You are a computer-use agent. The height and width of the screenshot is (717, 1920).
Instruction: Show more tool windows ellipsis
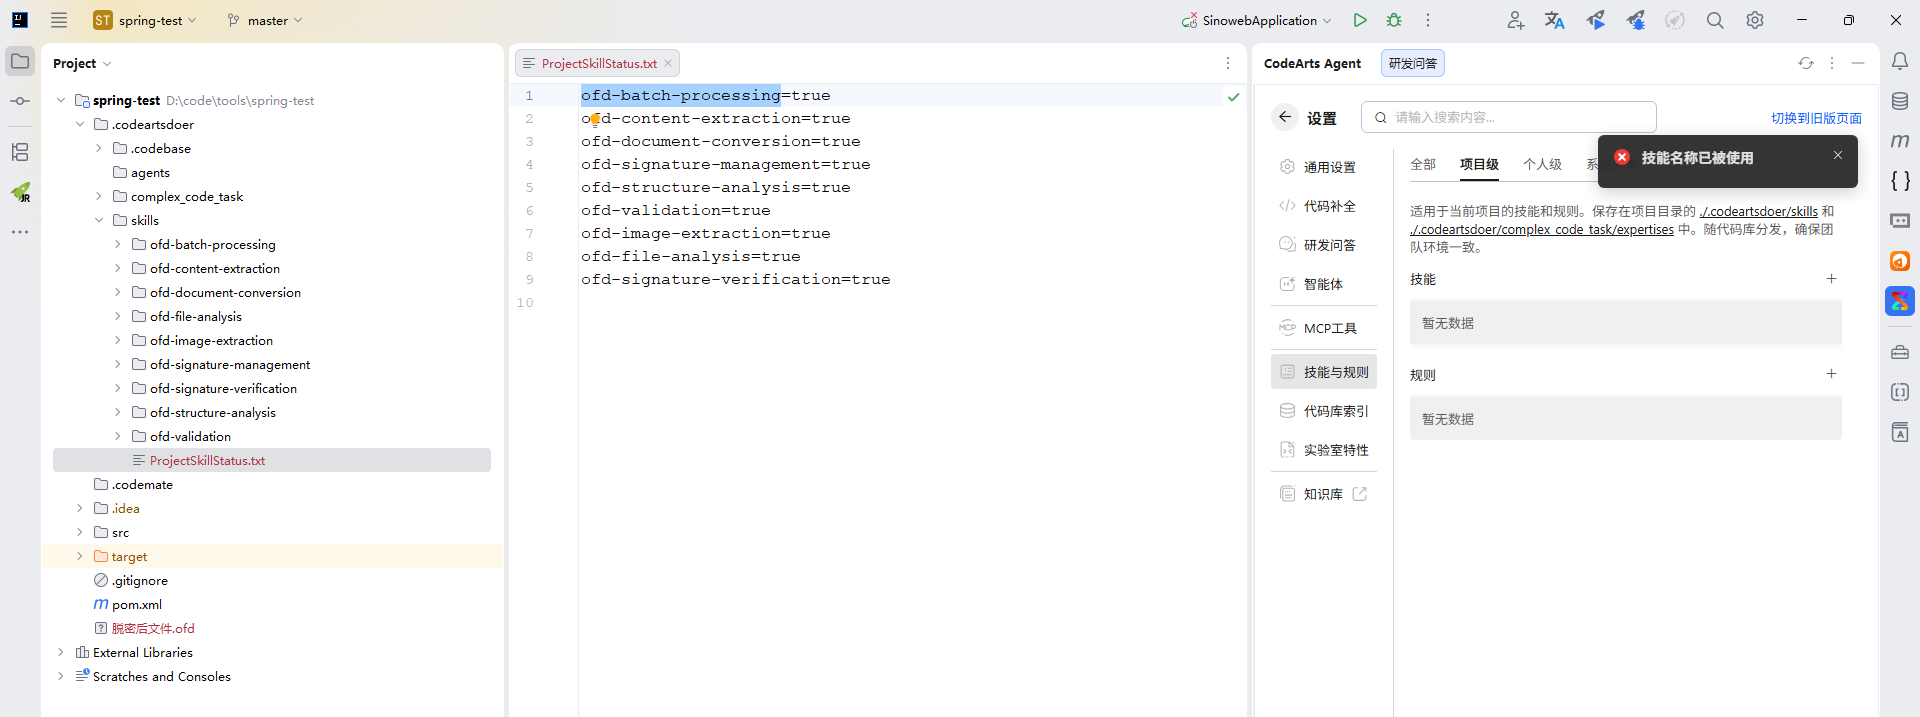pyautogui.click(x=20, y=232)
